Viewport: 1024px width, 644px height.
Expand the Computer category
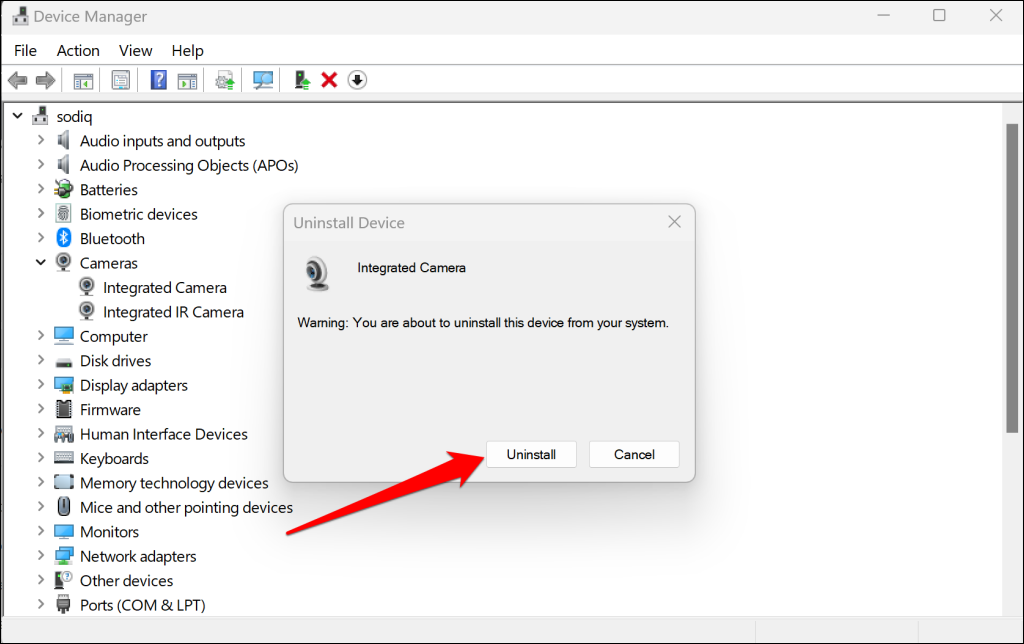click(41, 335)
